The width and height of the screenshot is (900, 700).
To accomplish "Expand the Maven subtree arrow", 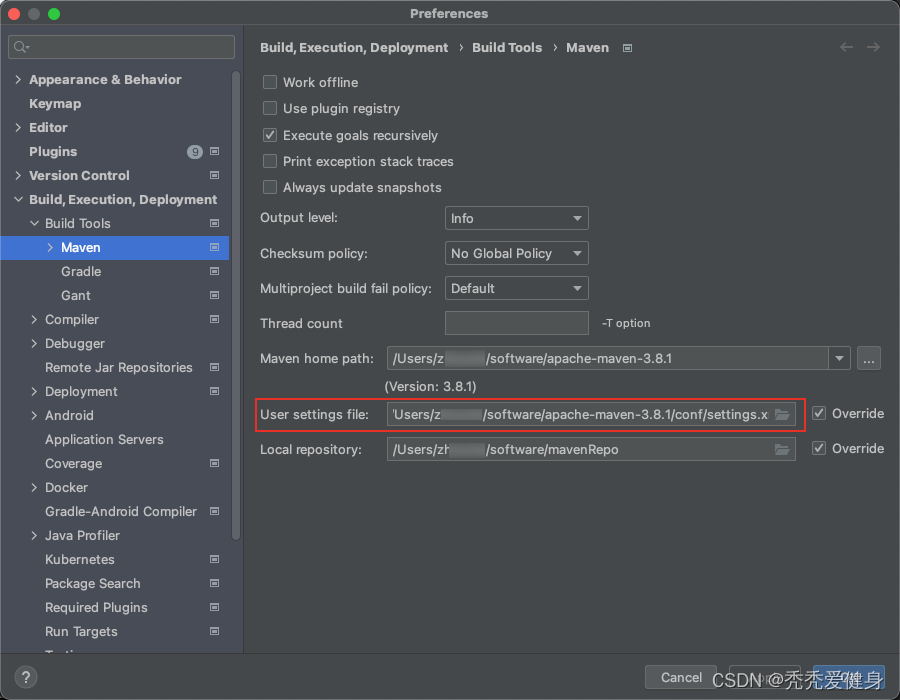I will click(x=50, y=247).
